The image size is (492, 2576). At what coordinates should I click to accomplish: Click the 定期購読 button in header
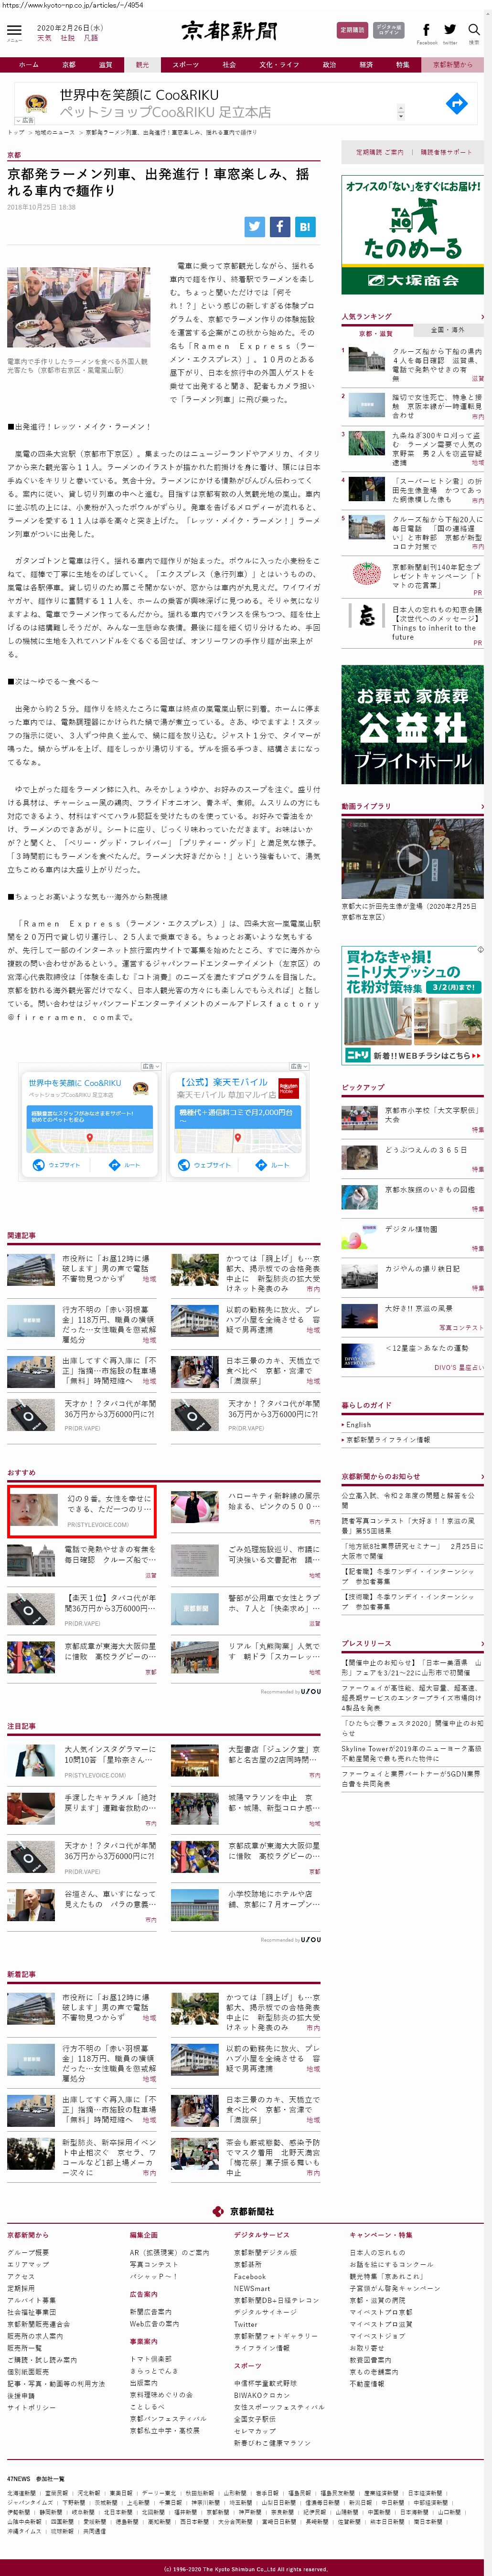(352, 31)
